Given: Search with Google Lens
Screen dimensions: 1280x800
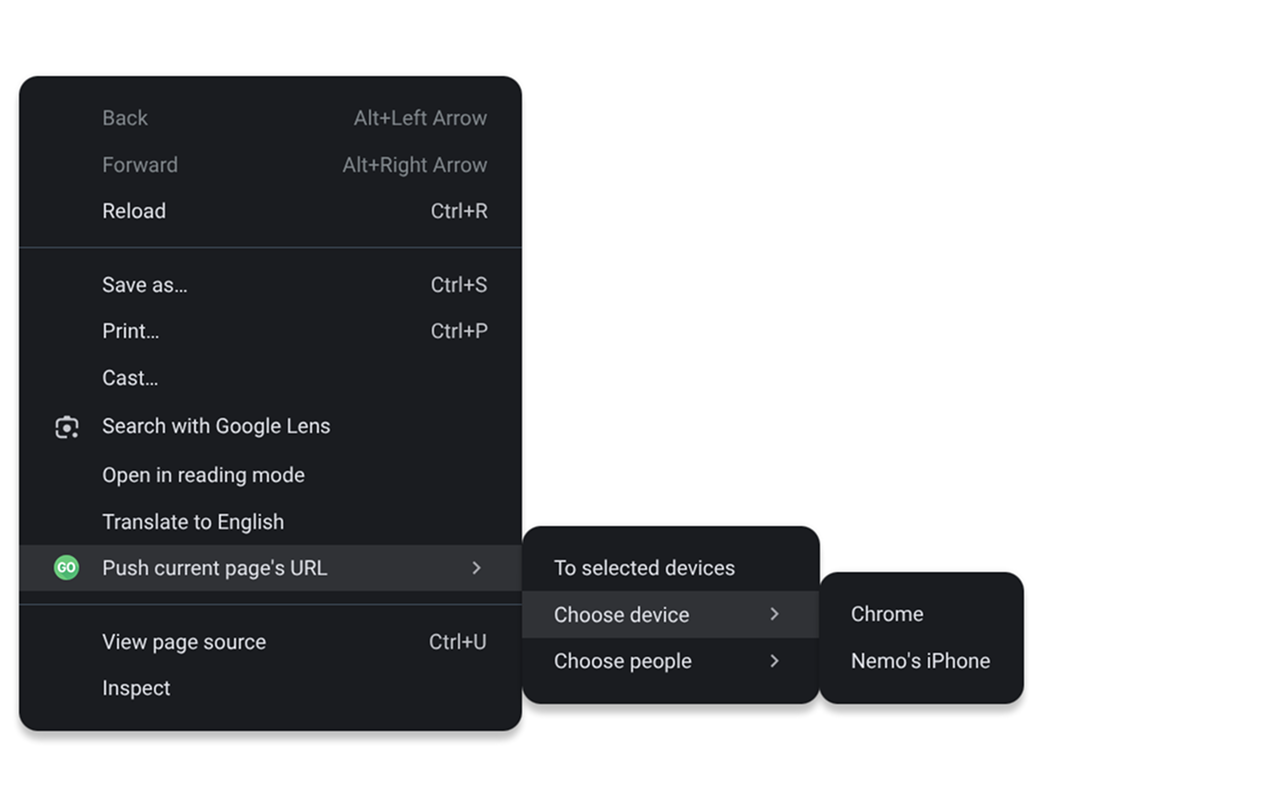Looking at the screenshot, I should click(216, 426).
